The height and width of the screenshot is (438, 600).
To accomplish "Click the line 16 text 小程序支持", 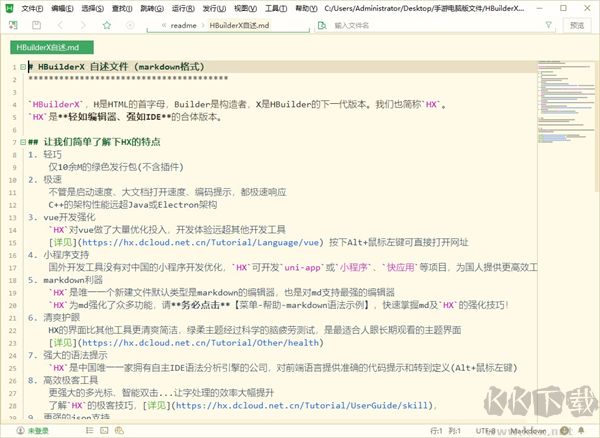I will 66,255.
